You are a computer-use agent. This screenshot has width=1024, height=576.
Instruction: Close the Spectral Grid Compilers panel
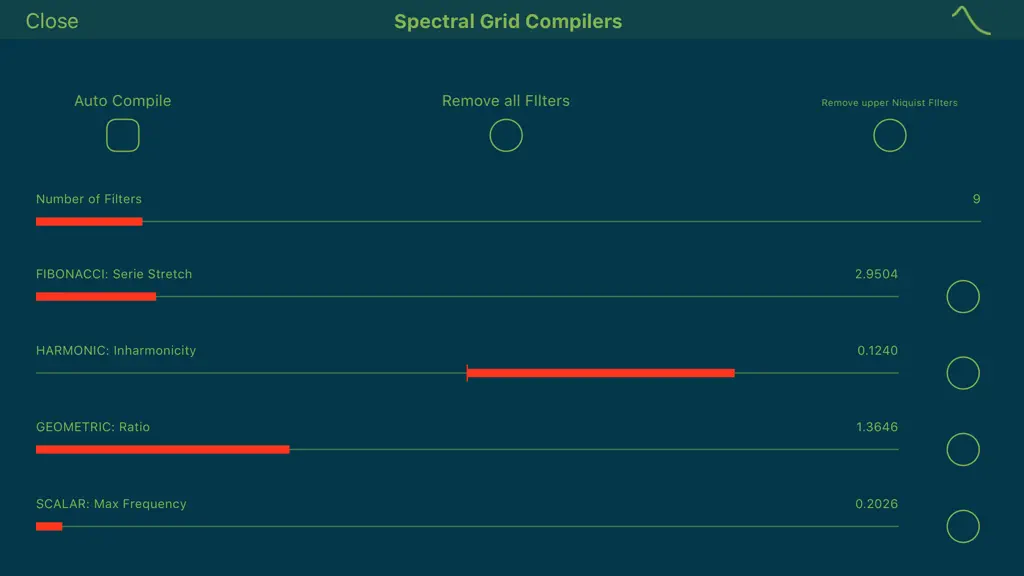(x=52, y=21)
